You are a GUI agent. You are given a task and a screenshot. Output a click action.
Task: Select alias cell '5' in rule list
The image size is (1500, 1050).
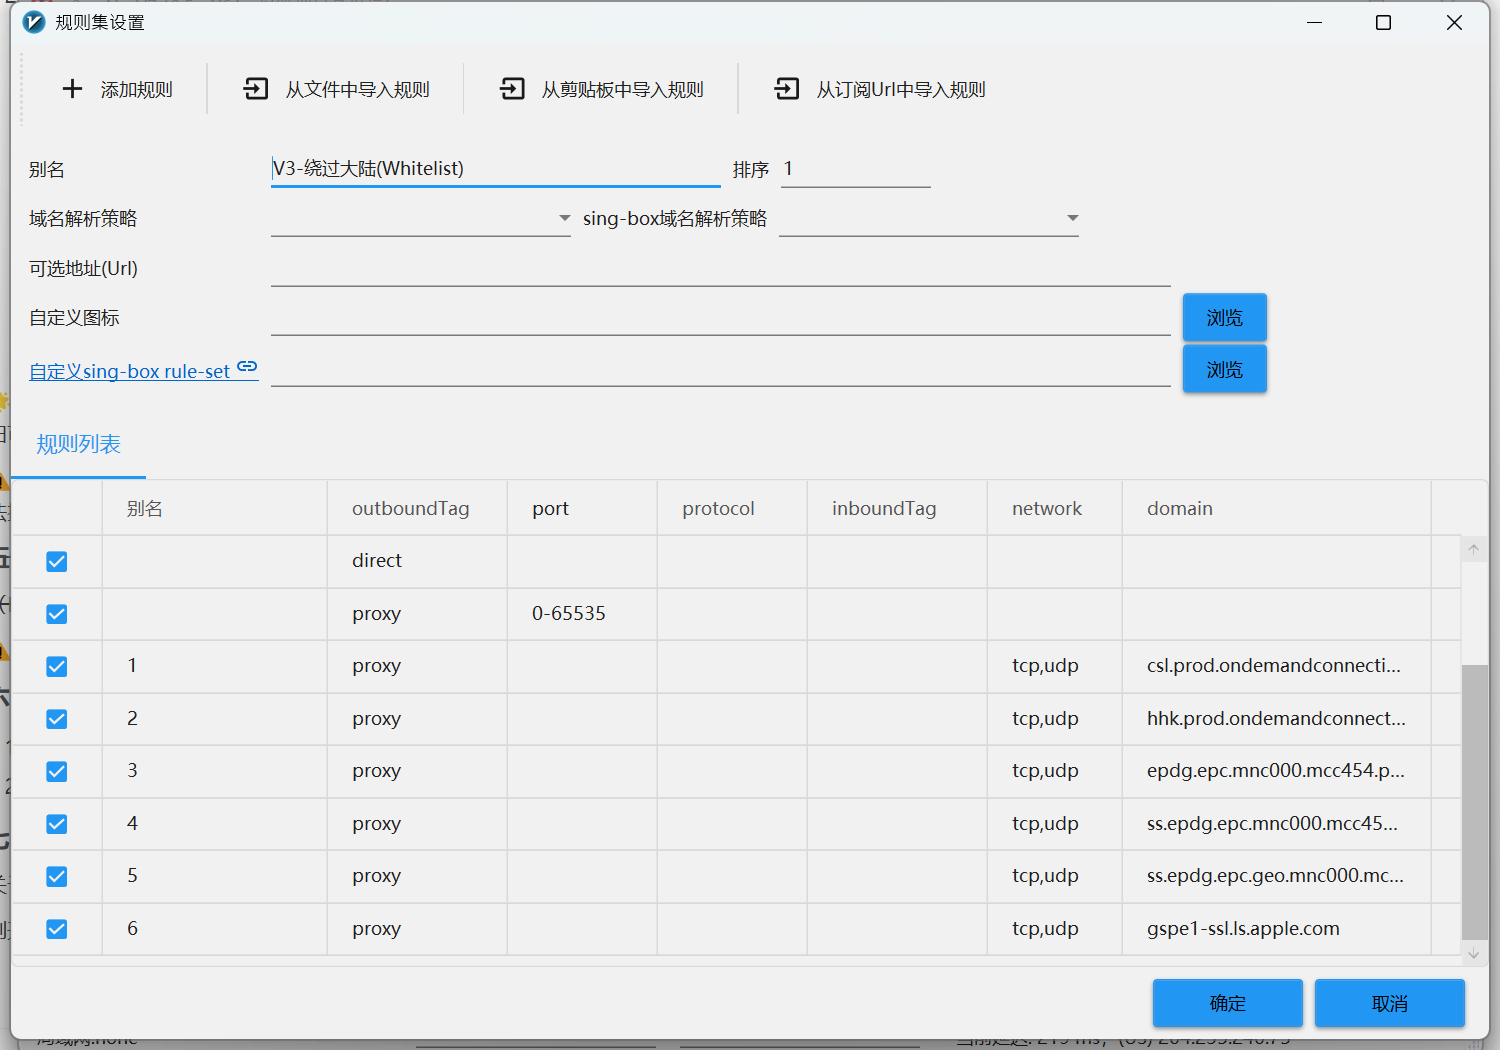click(215, 876)
